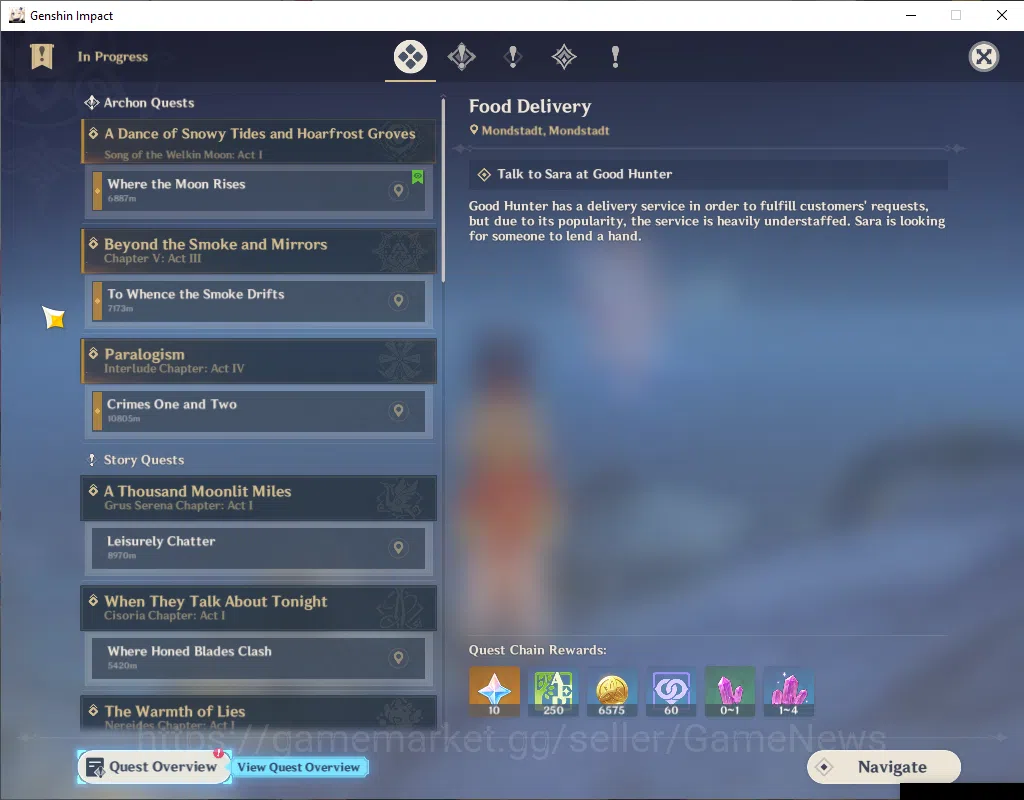Viewport: 1024px width, 800px height.
Task: Click the Companionship EXP reward showing 60
Action: 671,692
